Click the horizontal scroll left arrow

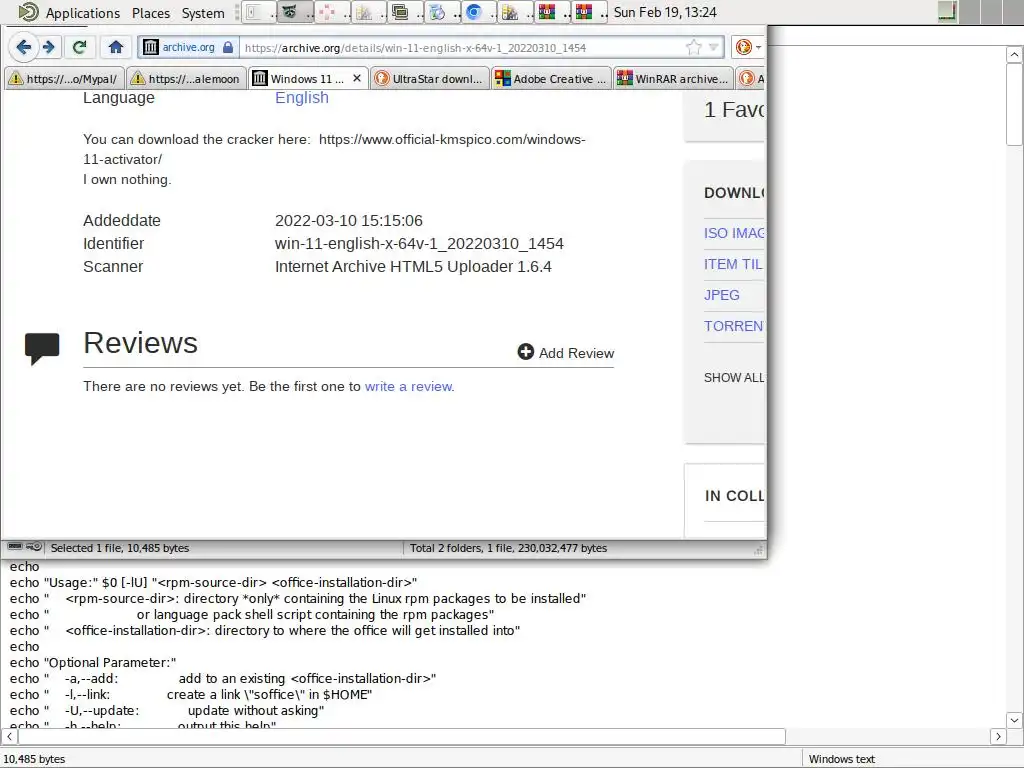coord(9,736)
